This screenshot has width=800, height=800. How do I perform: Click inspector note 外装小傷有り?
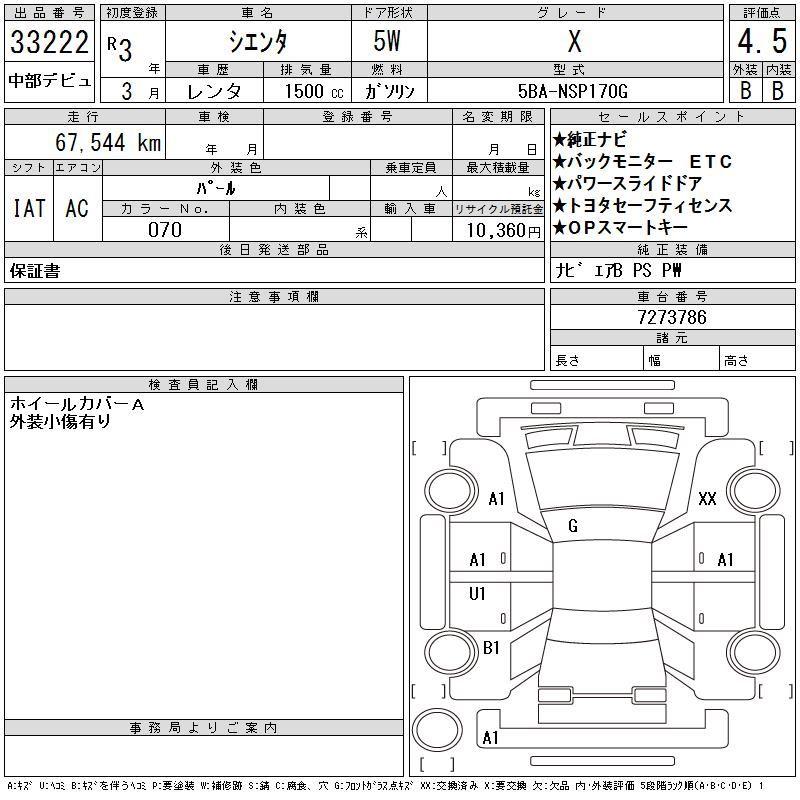[x=60, y=421]
